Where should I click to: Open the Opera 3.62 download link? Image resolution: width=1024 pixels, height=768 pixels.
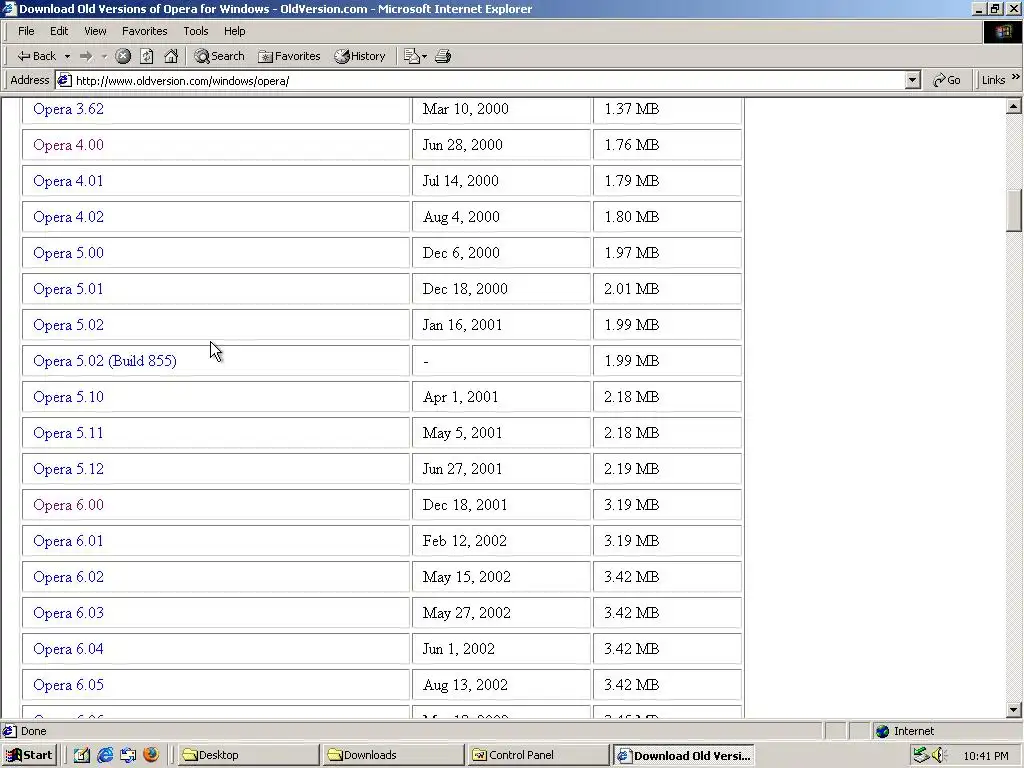(x=69, y=109)
